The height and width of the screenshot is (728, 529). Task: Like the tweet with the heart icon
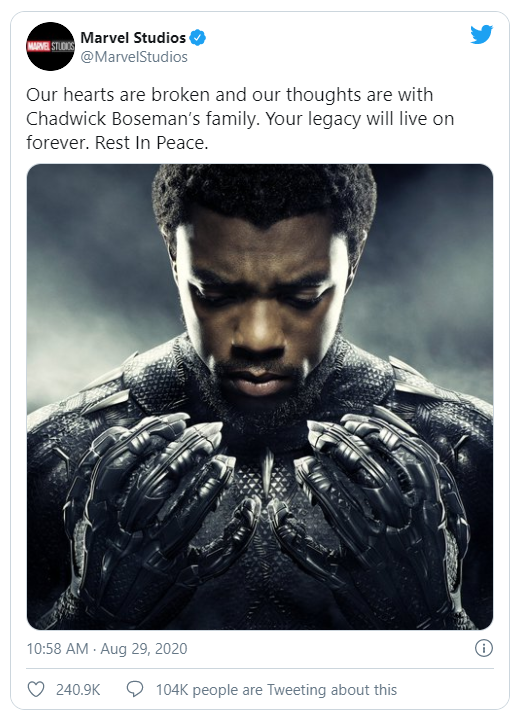click(36, 689)
